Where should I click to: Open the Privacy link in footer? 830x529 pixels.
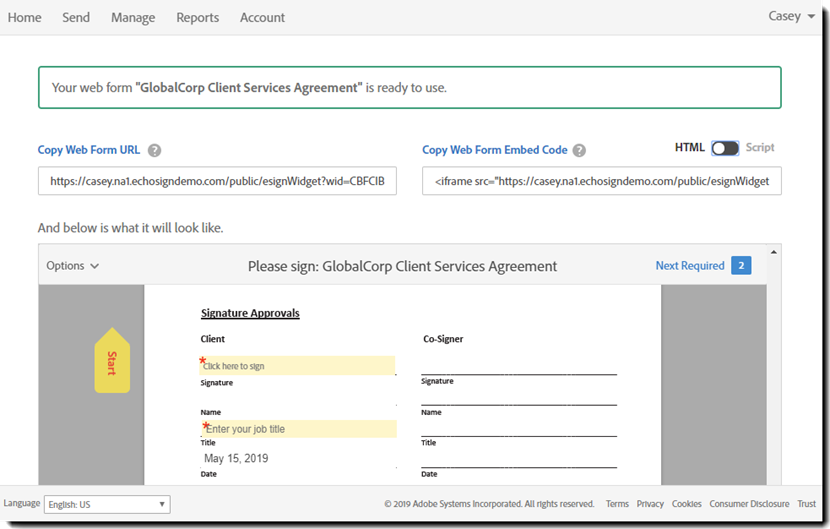click(650, 504)
